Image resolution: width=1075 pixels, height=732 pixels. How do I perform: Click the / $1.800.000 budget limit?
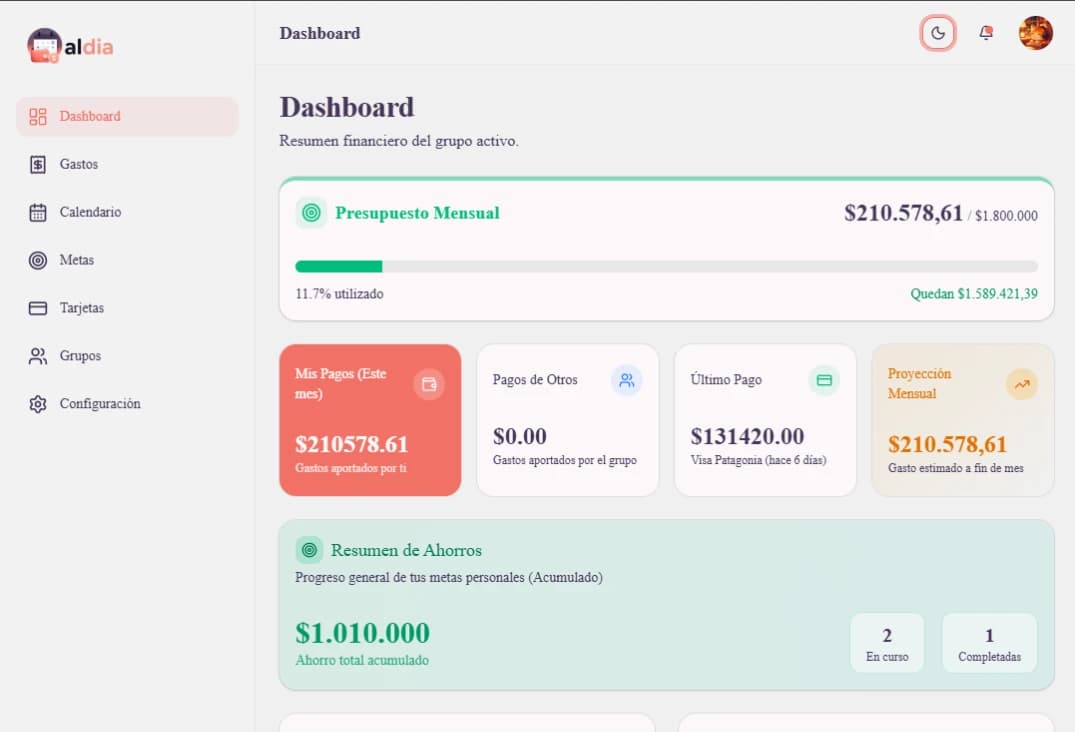pyautogui.click(x=1002, y=216)
